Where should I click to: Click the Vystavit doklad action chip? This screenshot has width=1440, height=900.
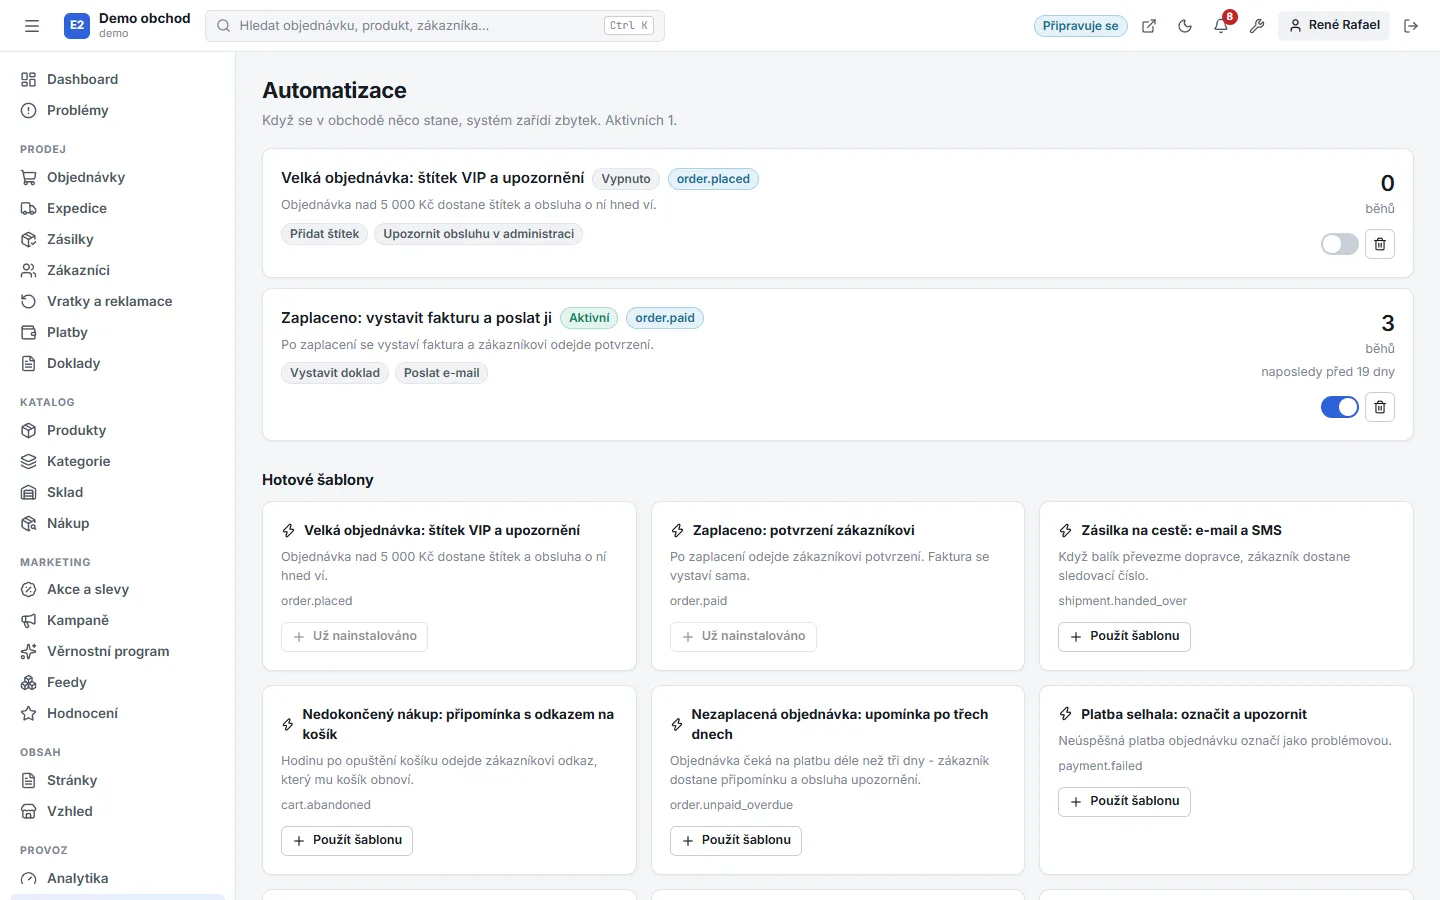coord(335,373)
